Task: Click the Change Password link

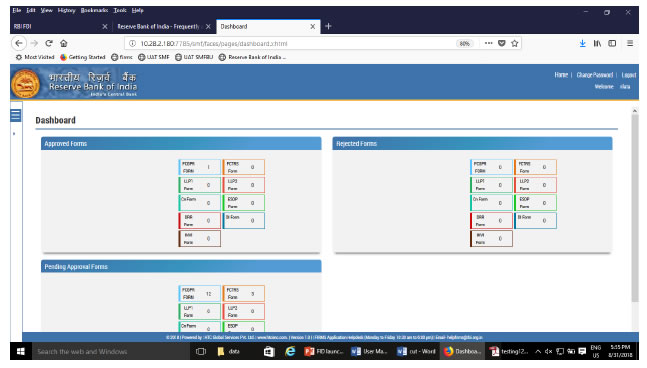Action: (595, 75)
